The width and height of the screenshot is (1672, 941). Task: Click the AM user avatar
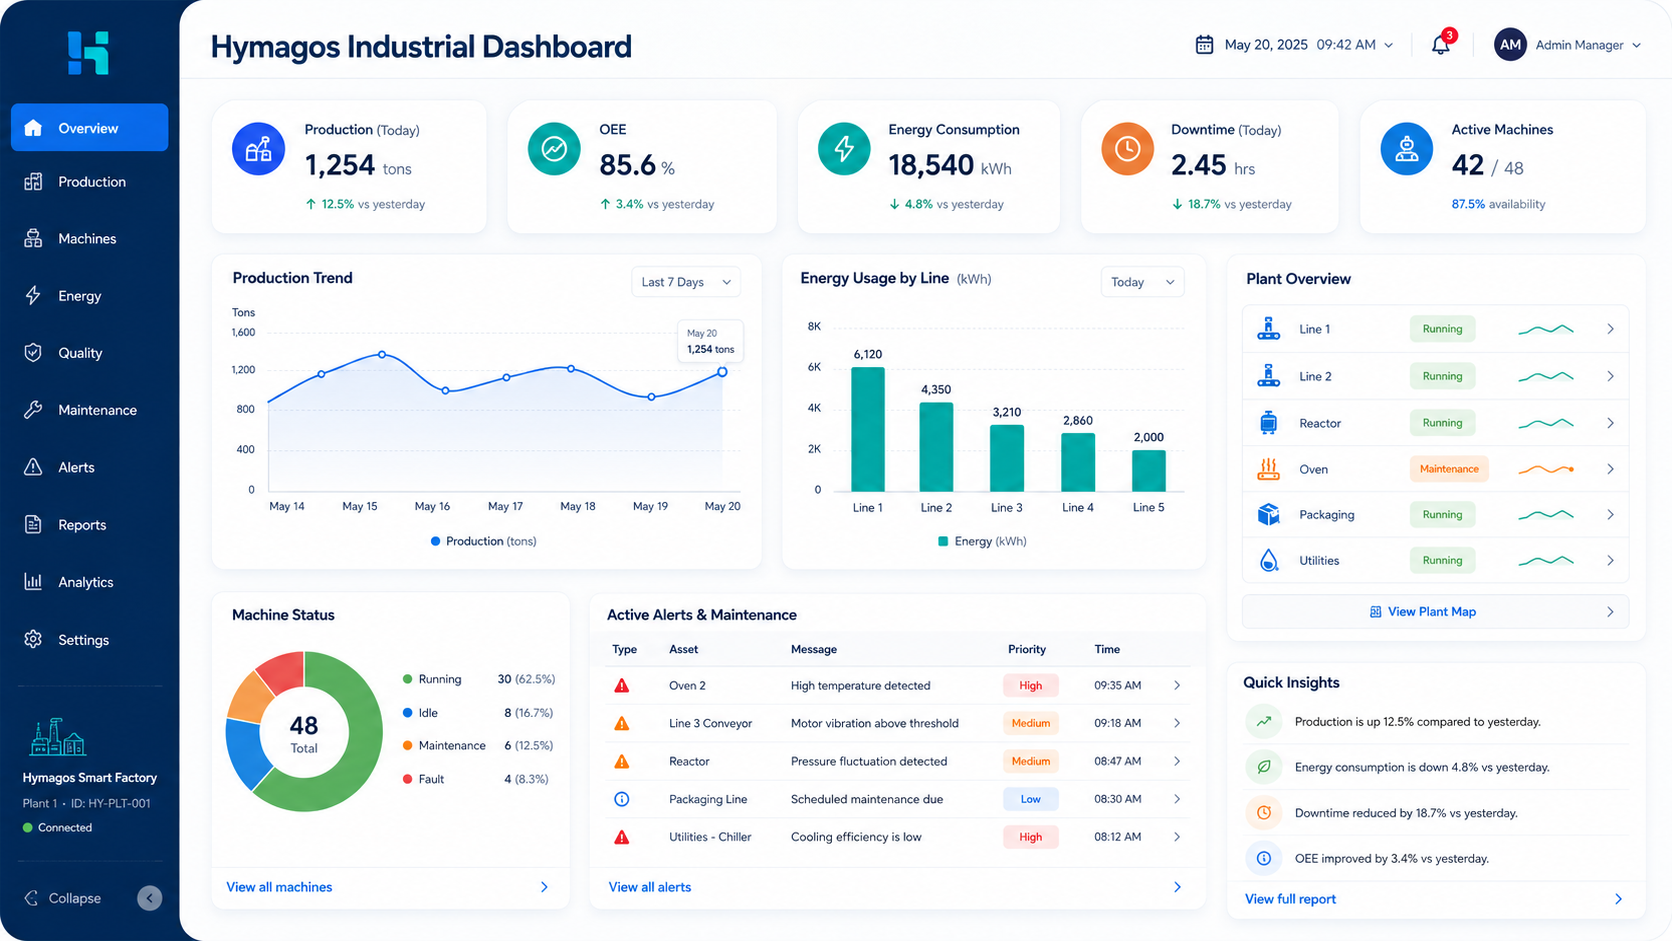tap(1510, 45)
